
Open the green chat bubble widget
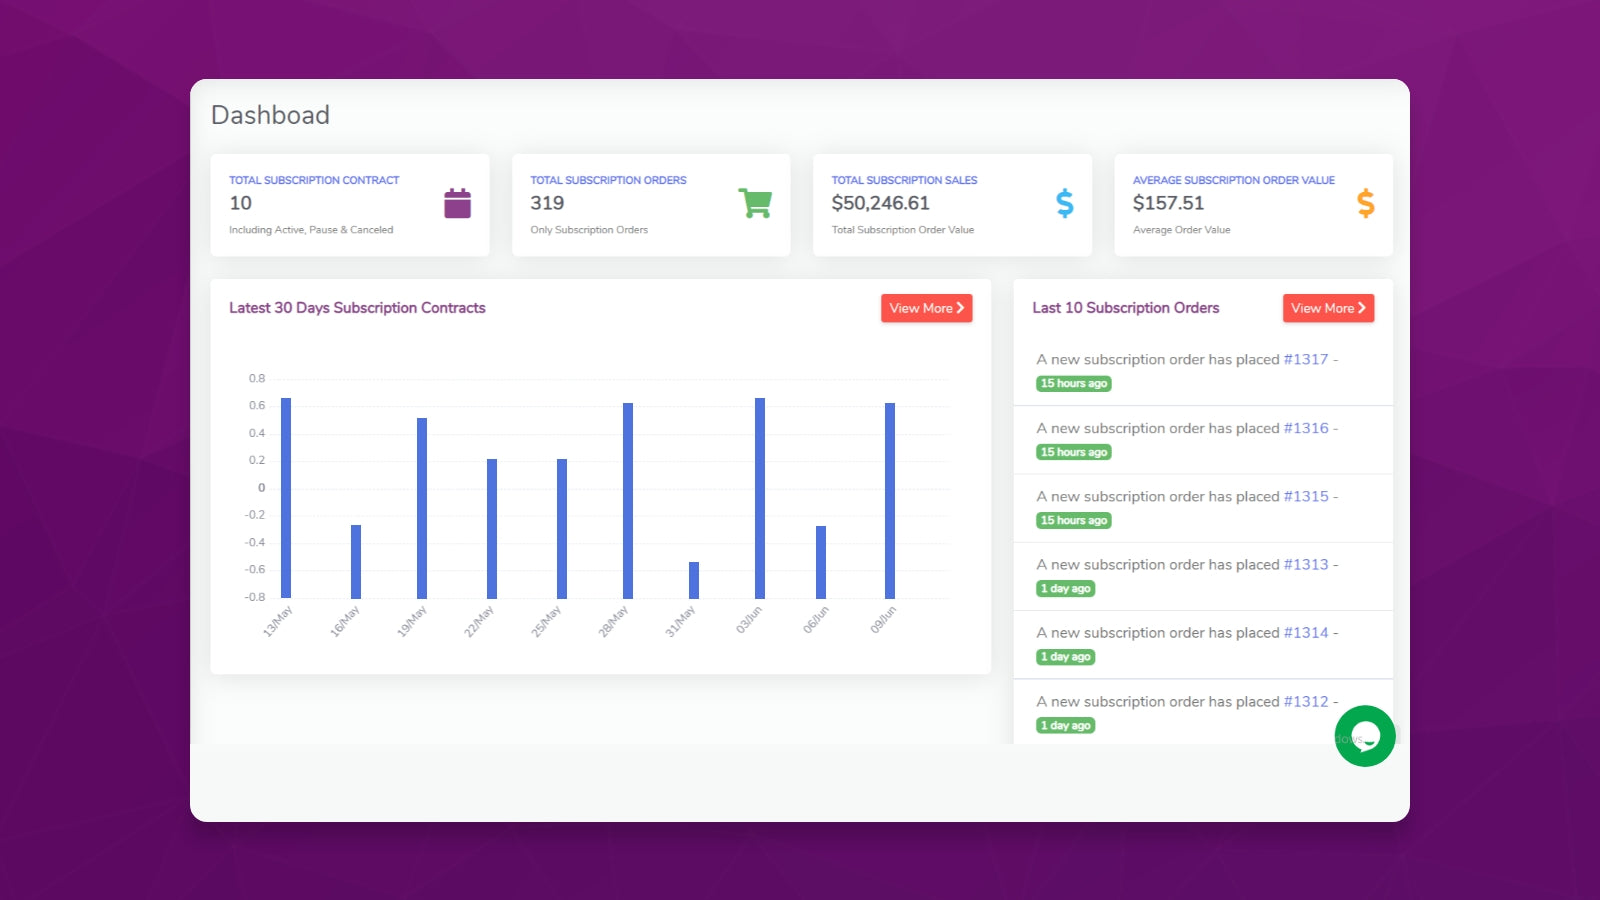coord(1365,736)
